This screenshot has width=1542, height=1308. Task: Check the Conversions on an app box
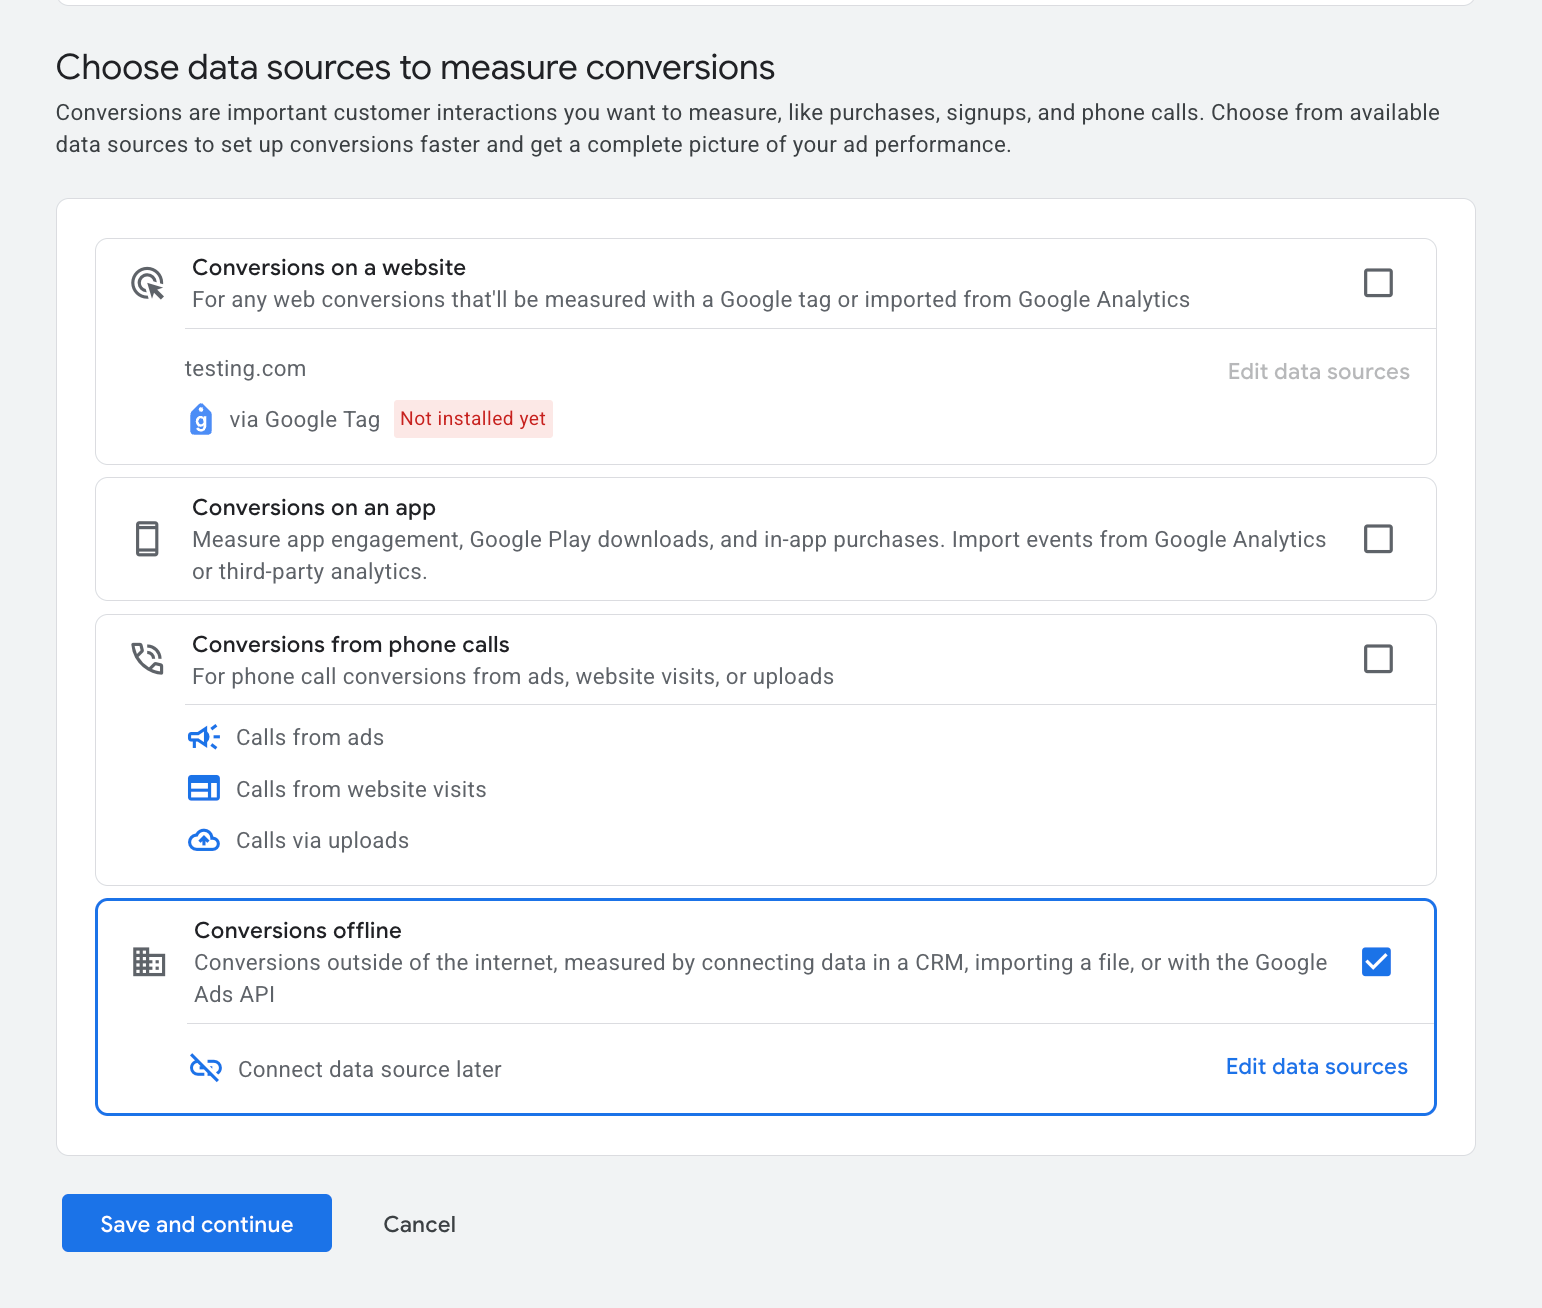1378,539
